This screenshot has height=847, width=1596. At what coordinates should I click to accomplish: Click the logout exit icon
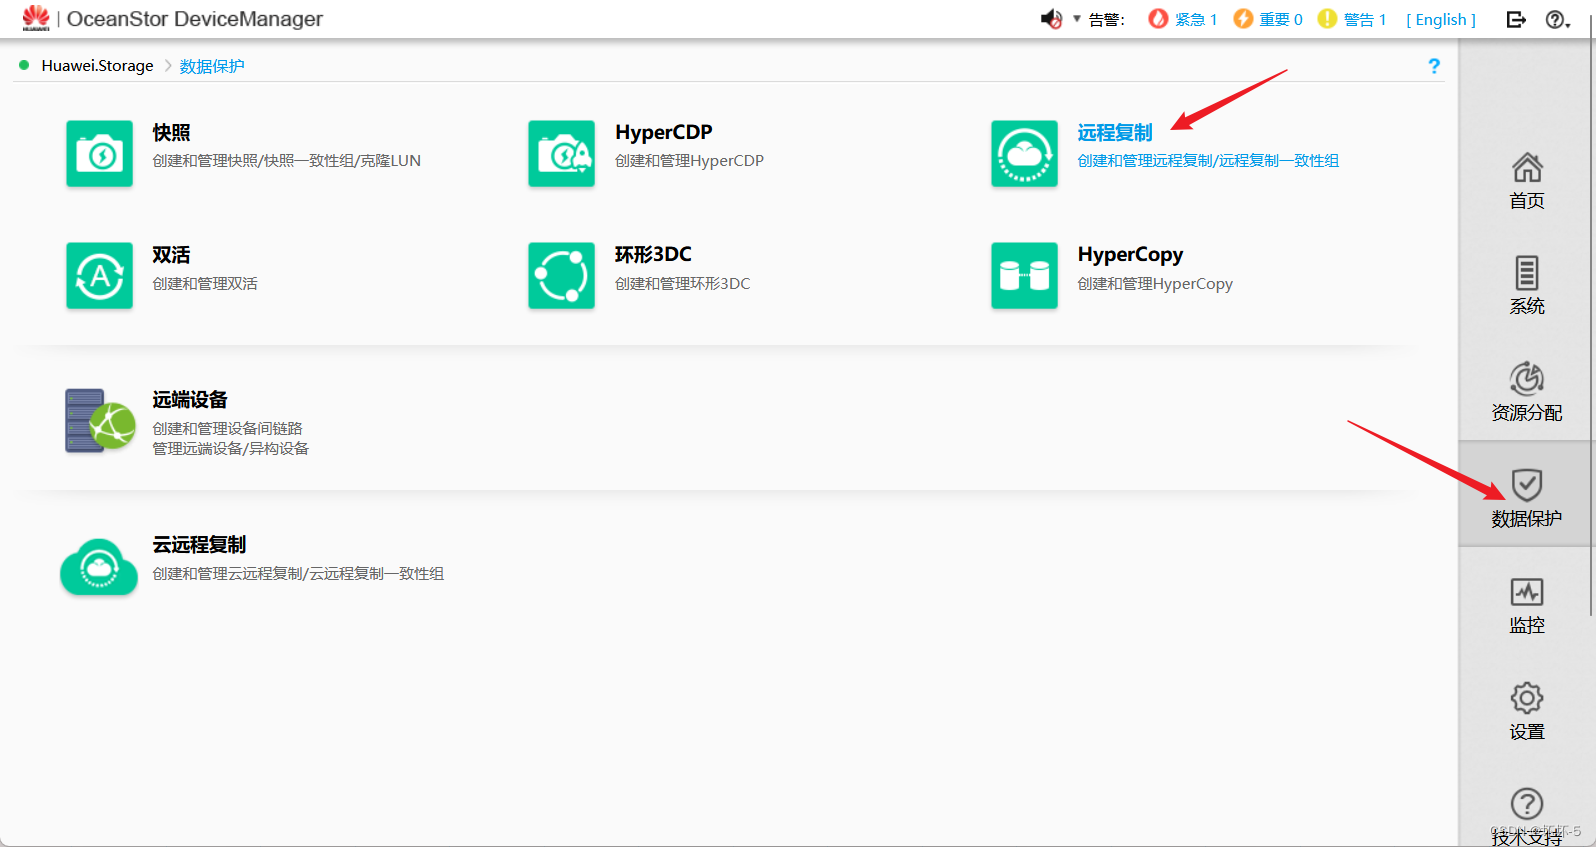tap(1516, 19)
